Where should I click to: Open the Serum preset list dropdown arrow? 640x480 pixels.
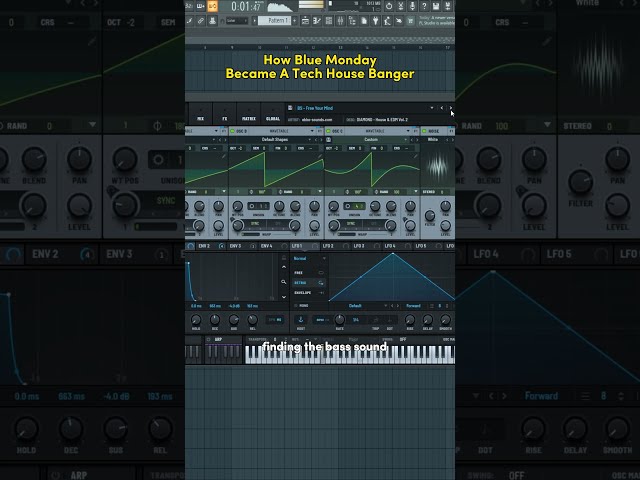click(x=432, y=108)
